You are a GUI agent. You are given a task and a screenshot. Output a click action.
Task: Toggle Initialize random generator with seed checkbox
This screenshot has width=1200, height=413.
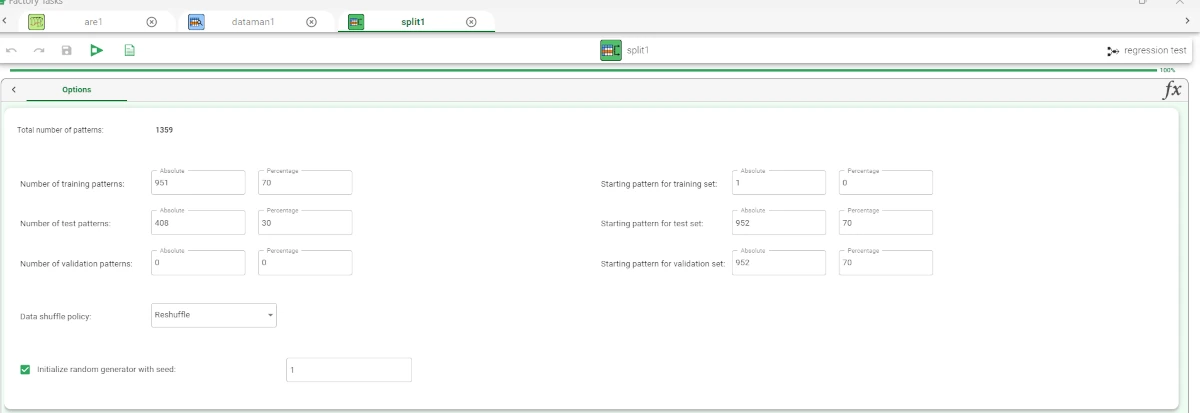pyautogui.click(x=25, y=369)
